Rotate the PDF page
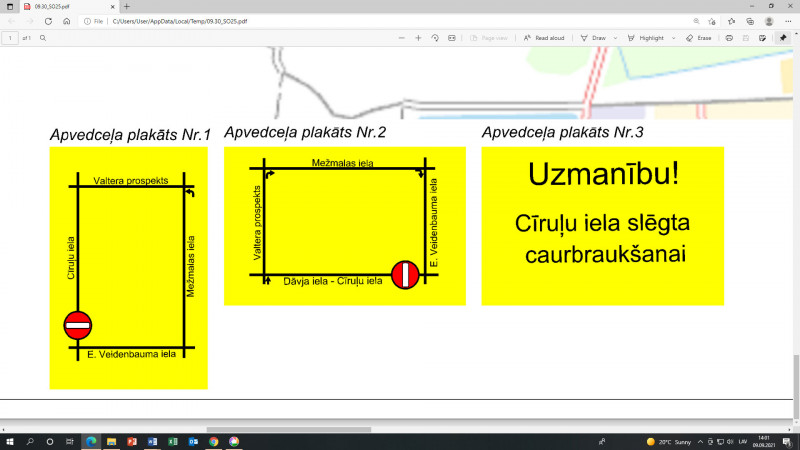 (435, 37)
